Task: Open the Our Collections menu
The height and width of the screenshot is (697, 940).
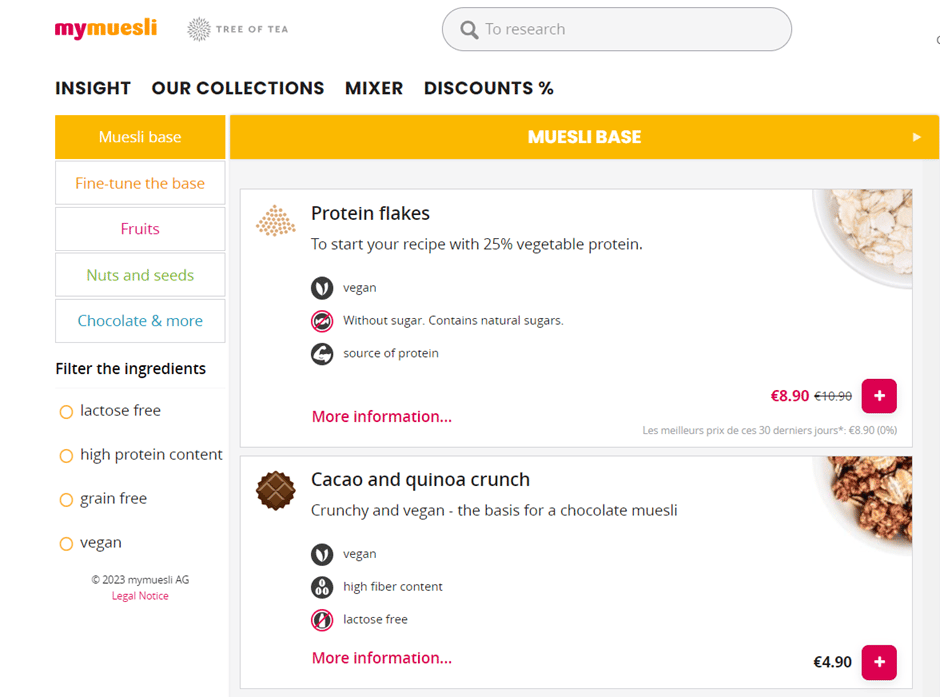Action: (x=238, y=88)
